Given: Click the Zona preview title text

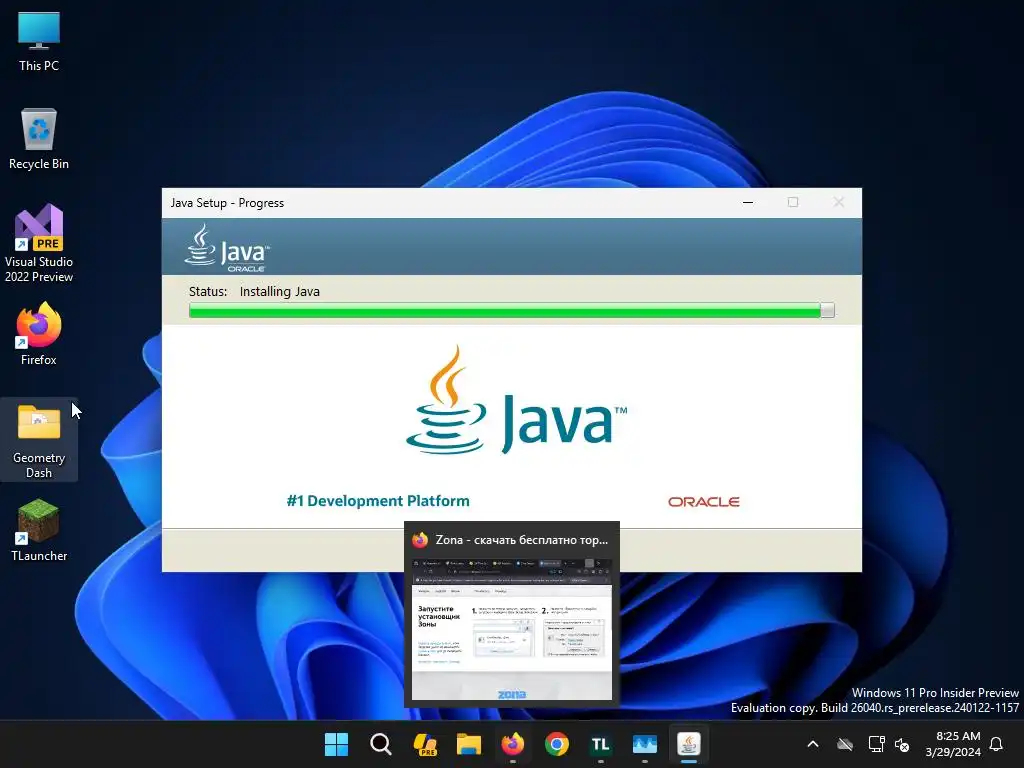Looking at the screenshot, I should pyautogui.click(x=522, y=540).
